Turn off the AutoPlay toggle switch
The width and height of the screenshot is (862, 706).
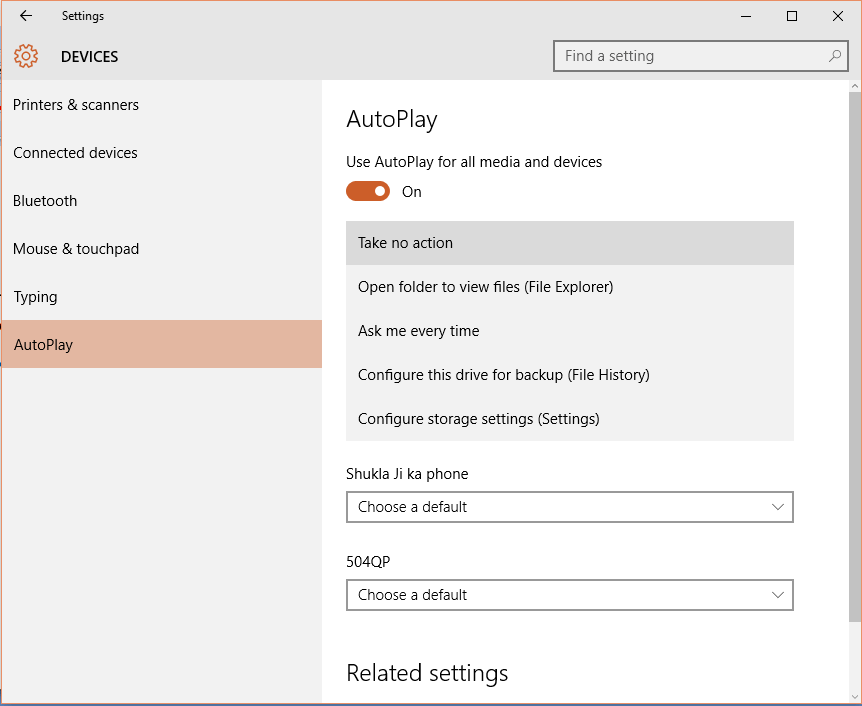[368, 191]
